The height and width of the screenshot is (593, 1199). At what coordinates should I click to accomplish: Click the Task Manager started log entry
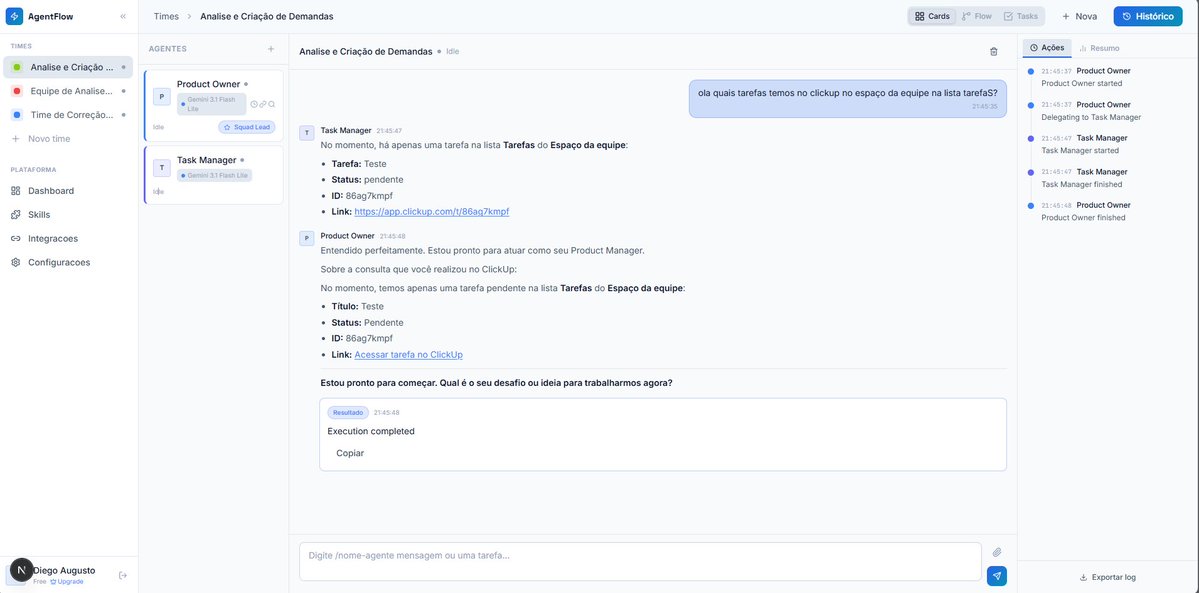point(1086,145)
